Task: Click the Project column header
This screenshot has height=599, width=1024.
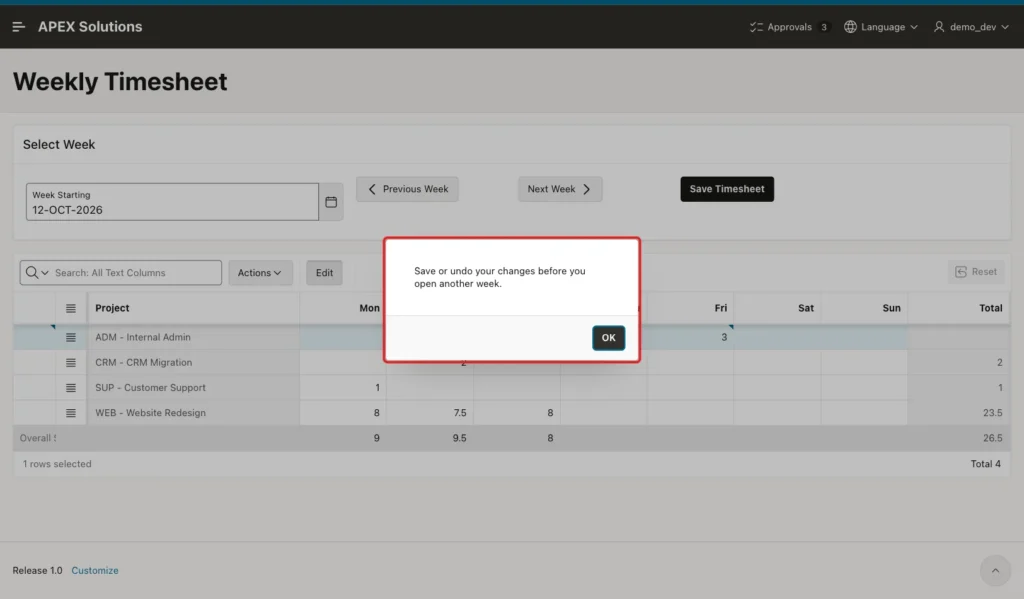Action: point(193,308)
